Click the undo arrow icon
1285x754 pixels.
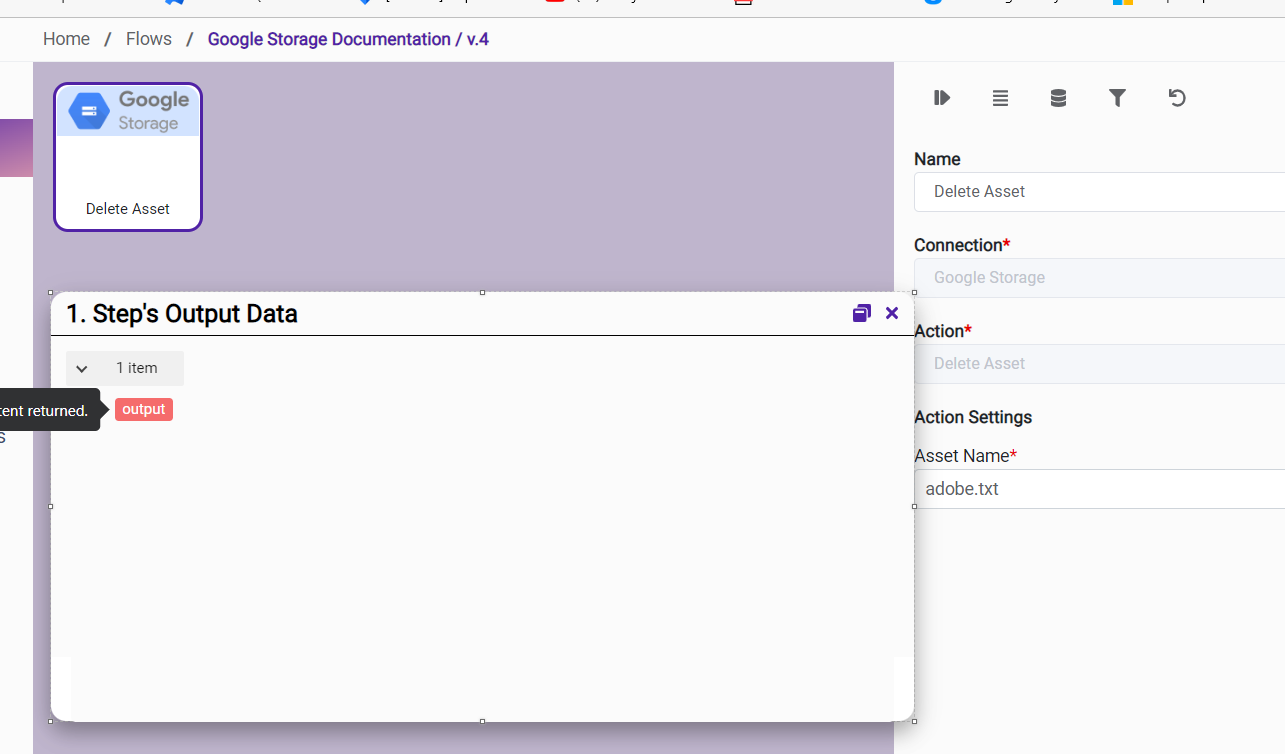1177,98
